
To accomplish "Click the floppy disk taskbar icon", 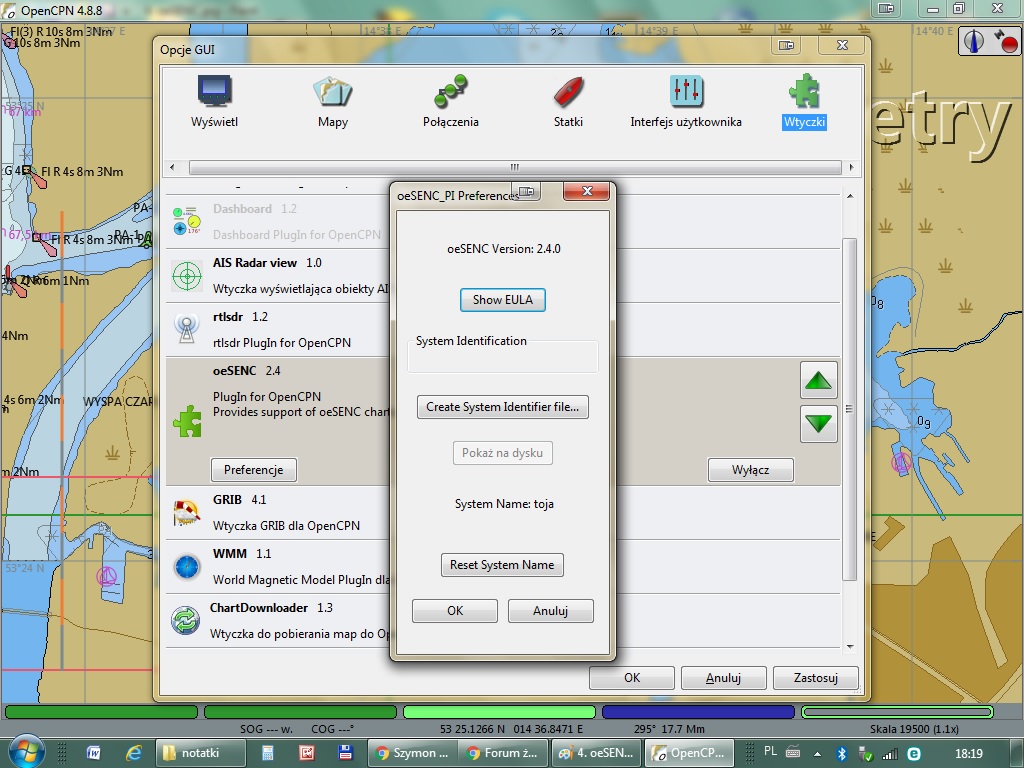I will click(x=345, y=753).
